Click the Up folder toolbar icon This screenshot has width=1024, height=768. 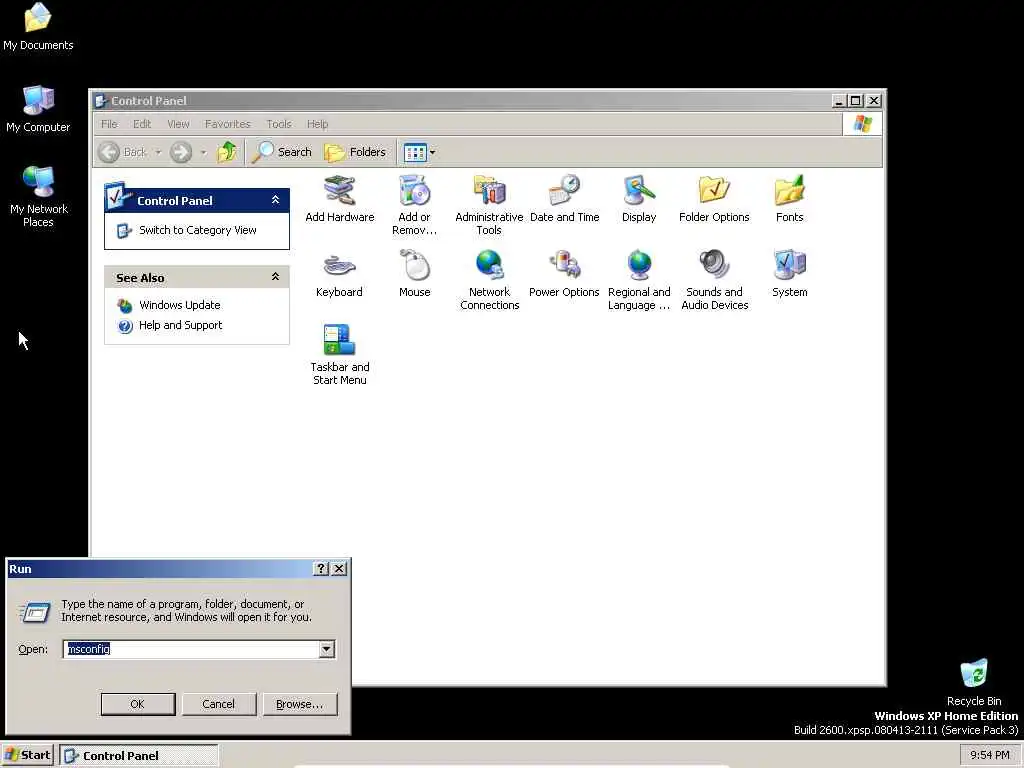pyautogui.click(x=227, y=152)
